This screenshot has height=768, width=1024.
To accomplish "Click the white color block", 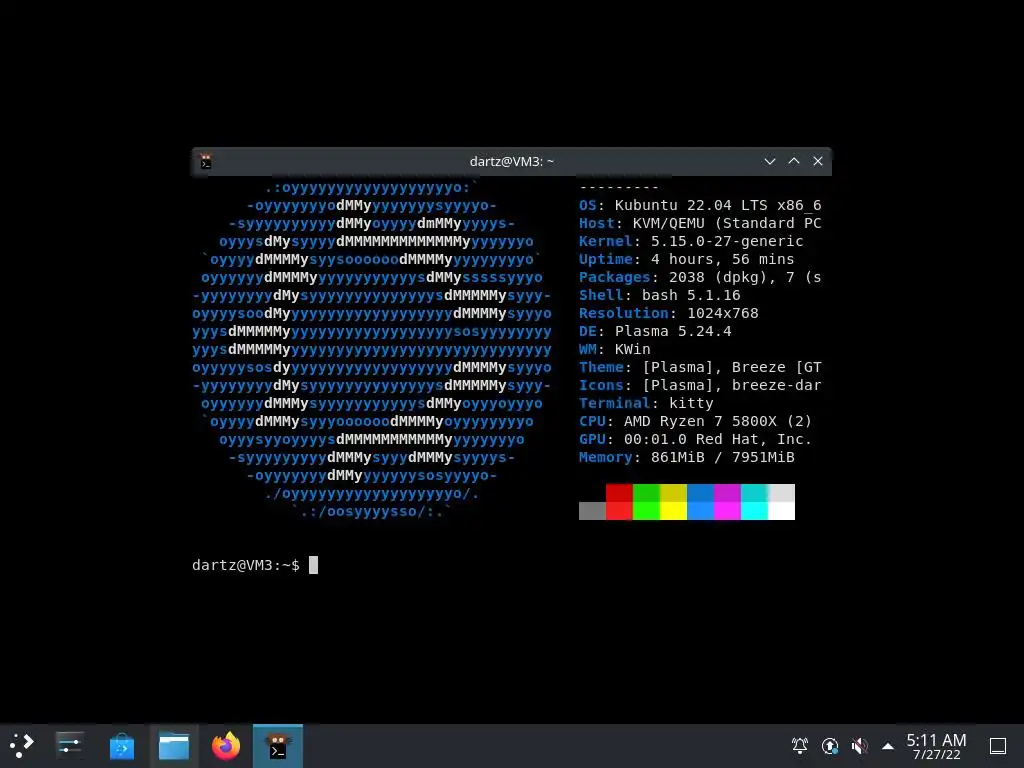I will pyautogui.click(x=782, y=511).
